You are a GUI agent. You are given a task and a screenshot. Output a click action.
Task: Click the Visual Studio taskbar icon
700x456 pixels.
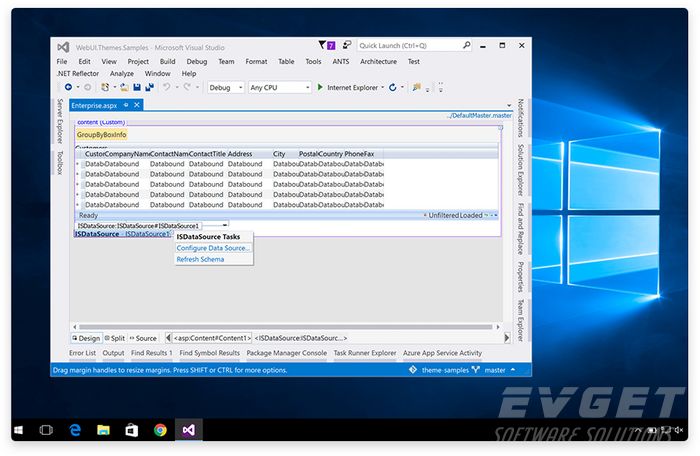pos(188,430)
